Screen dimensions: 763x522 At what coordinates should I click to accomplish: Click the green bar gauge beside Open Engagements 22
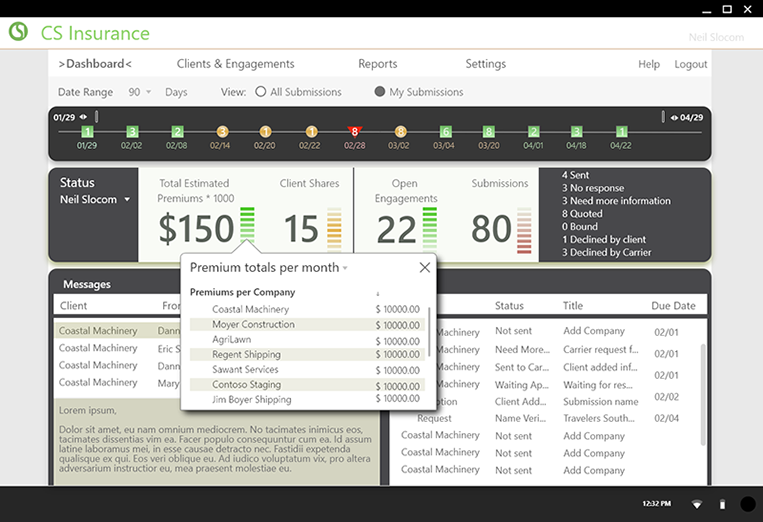[430, 227]
